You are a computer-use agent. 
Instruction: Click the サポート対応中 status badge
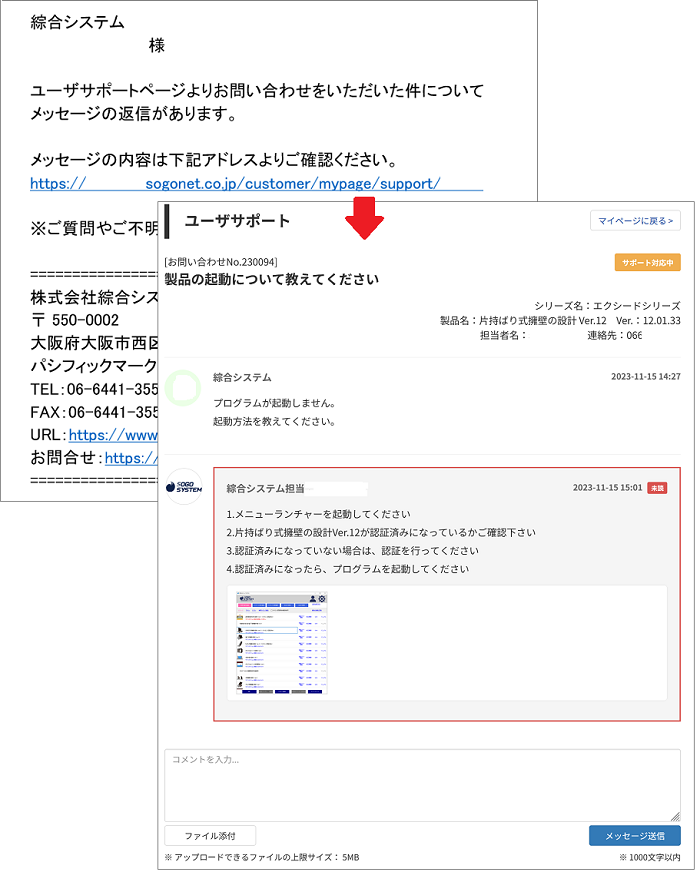pyautogui.click(x=647, y=262)
